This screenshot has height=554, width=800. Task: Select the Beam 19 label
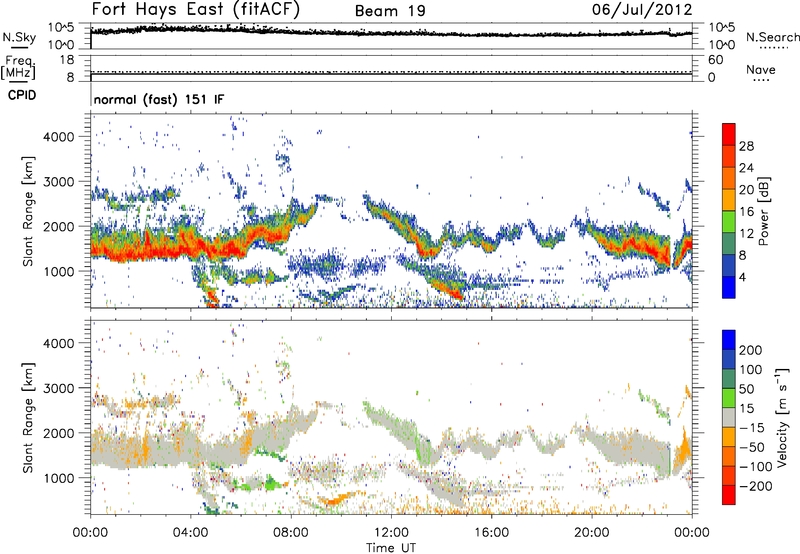(x=390, y=11)
